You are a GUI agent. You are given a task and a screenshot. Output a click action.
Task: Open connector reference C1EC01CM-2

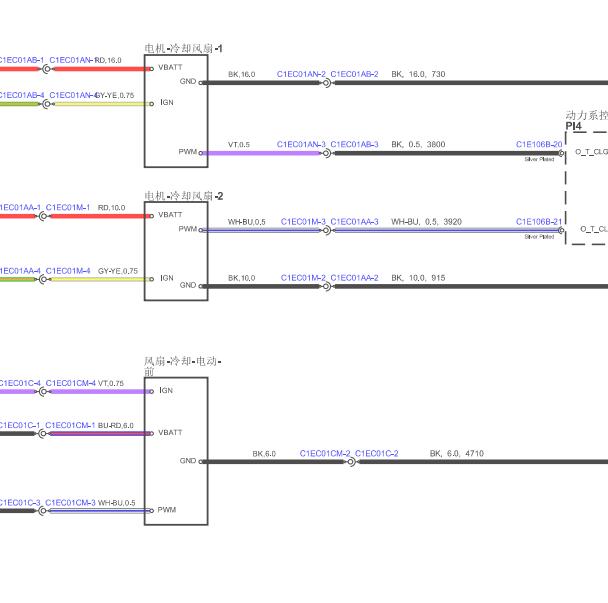pos(325,453)
